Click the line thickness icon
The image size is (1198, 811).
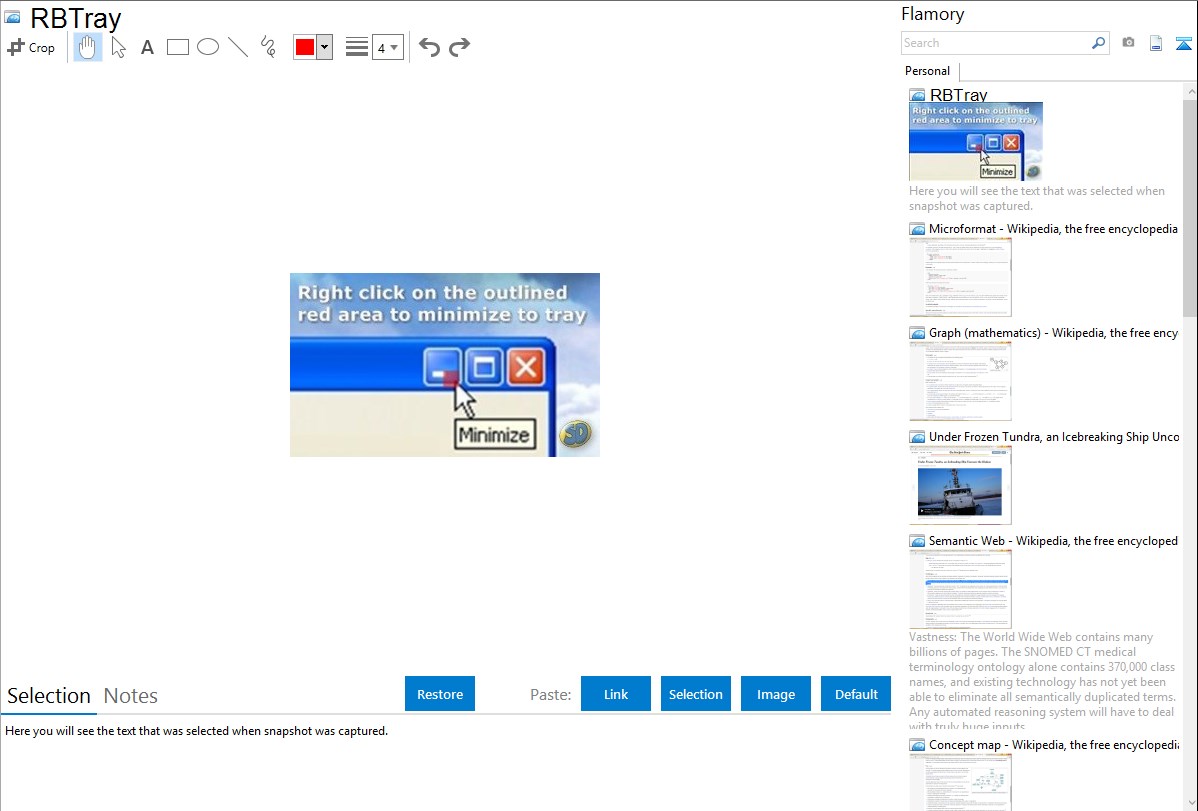click(x=357, y=47)
